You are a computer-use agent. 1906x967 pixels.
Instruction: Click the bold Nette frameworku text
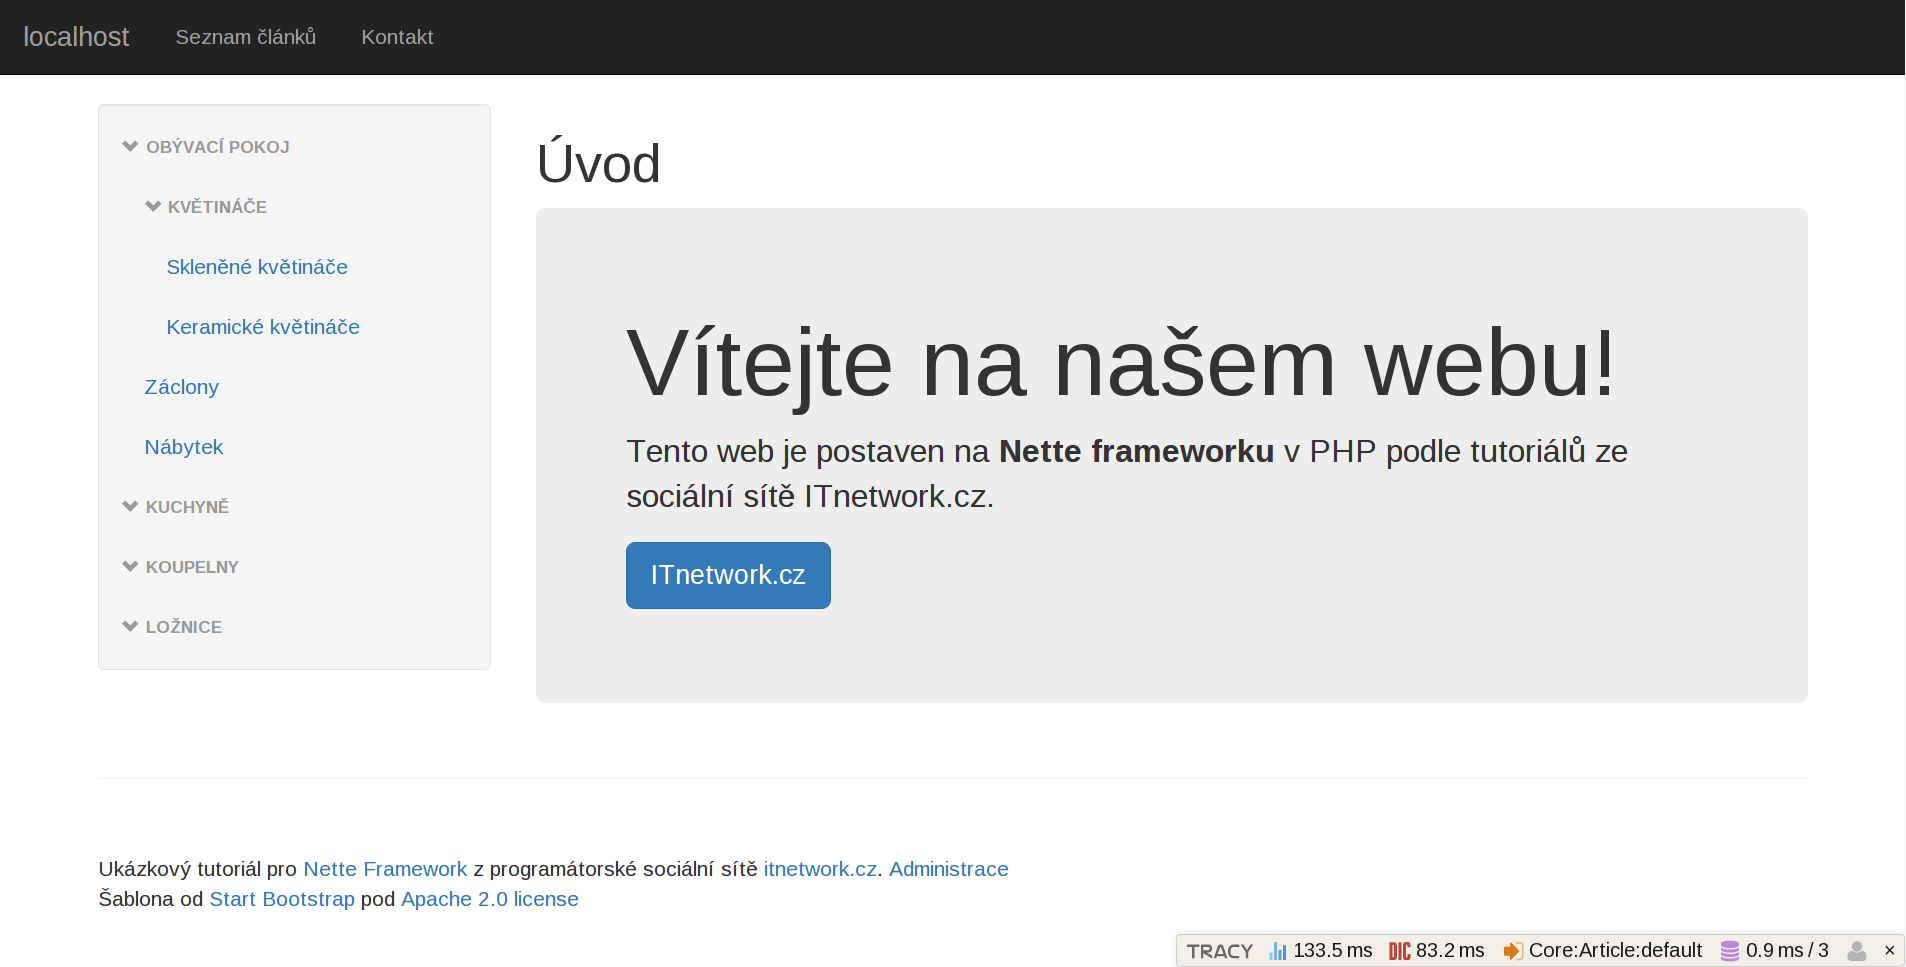1136,451
